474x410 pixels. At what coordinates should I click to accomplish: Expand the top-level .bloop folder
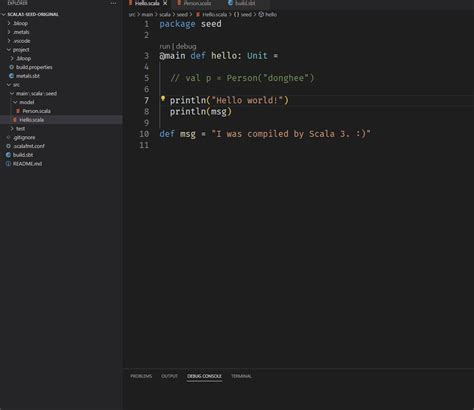(9, 23)
